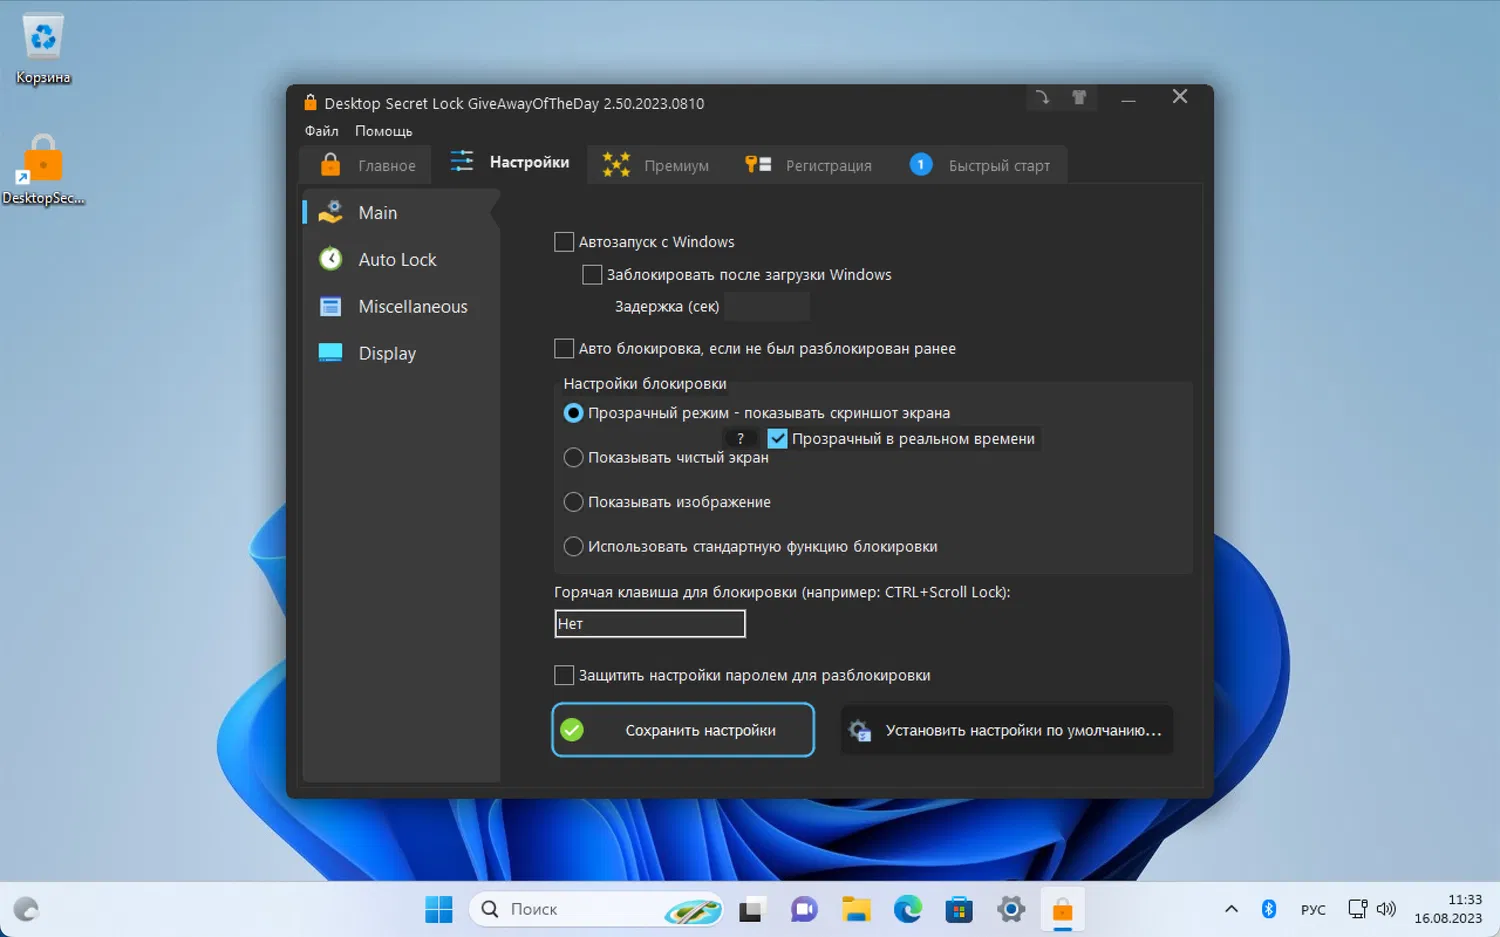Enable Авто блокировка, если не был разблокирован ранее
Viewport: 1500px width, 937px height.
[x=564, y=349]
